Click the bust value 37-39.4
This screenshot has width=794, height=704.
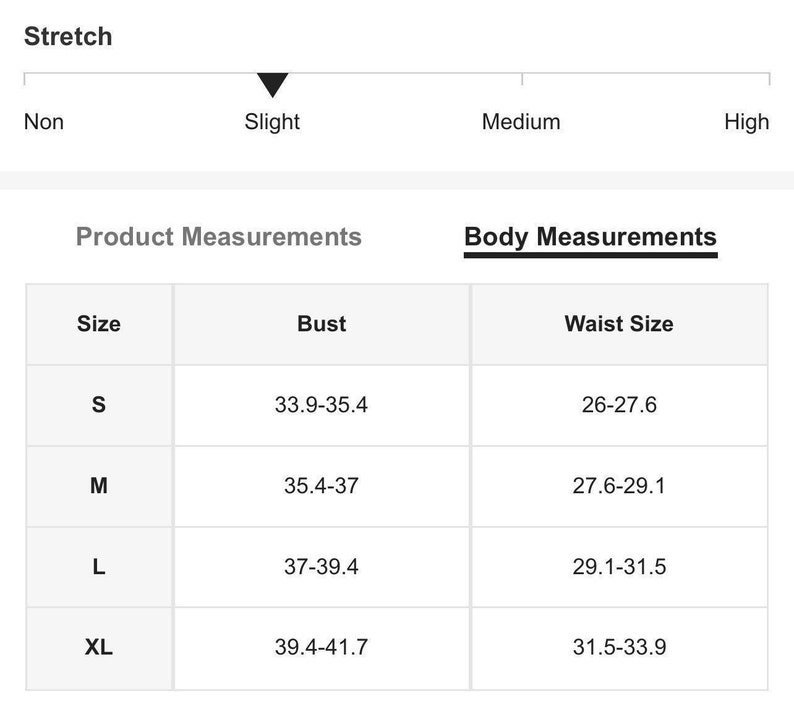[x=321, y=566]
